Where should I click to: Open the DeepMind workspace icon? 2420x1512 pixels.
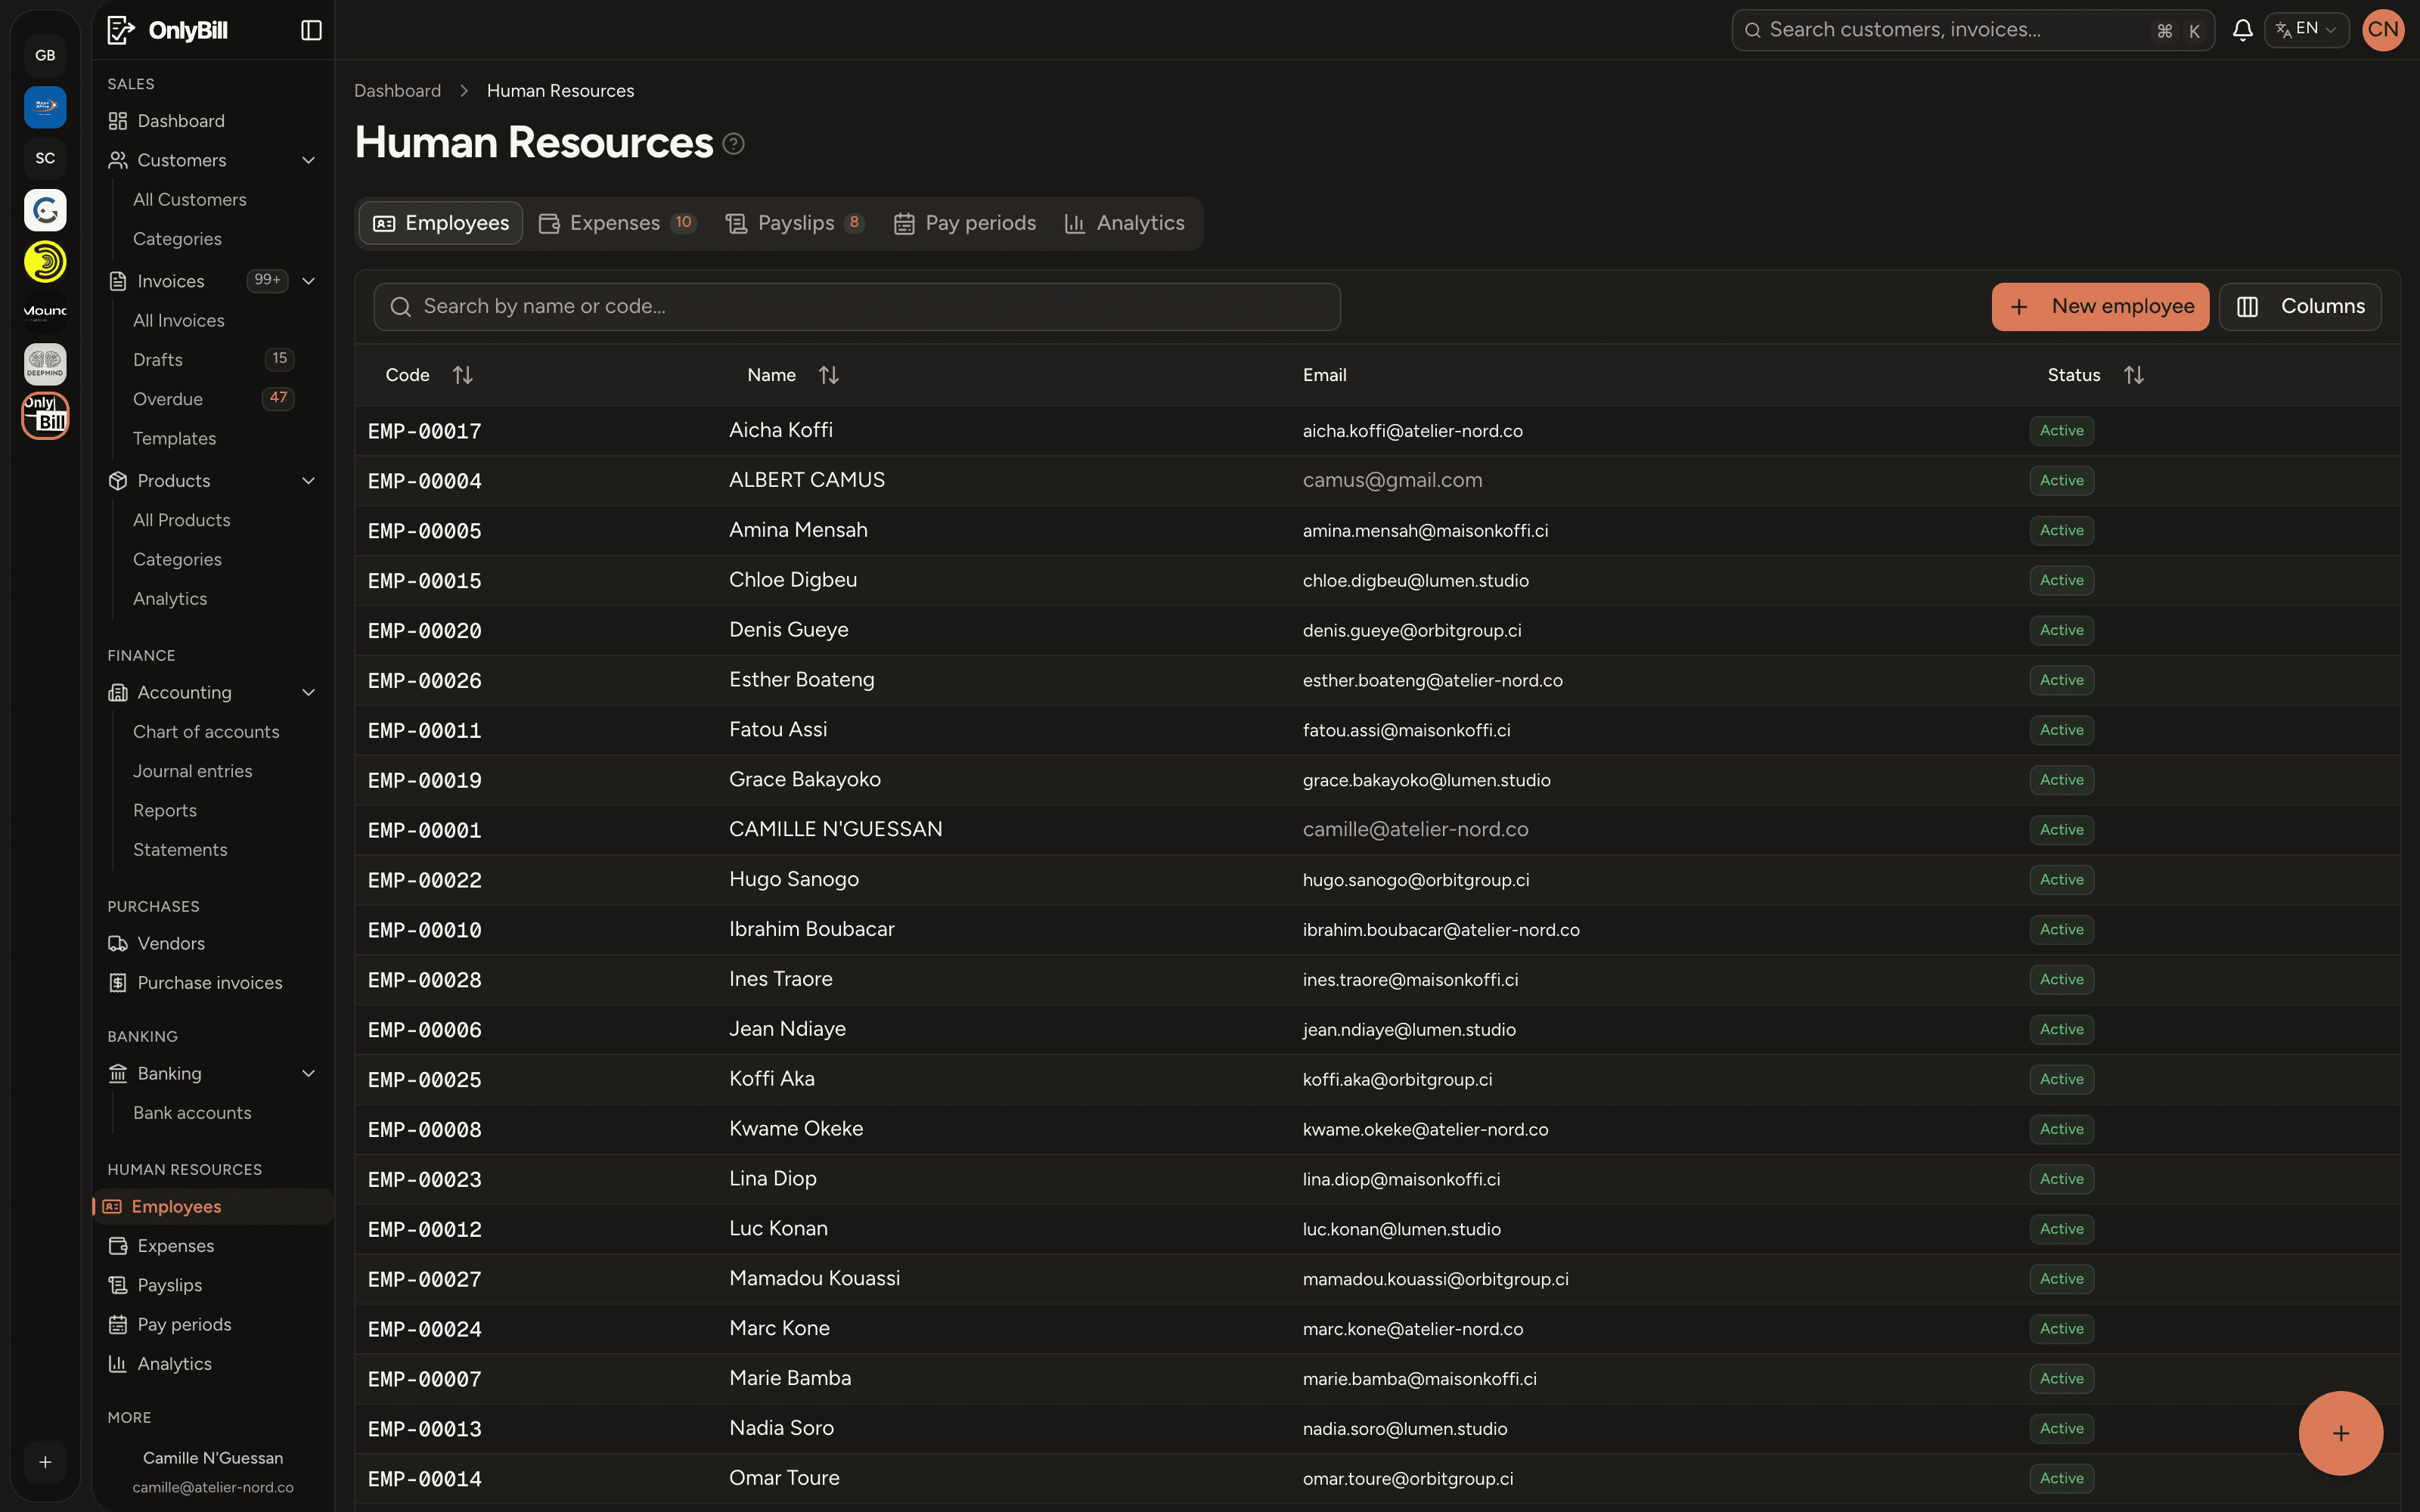tap(45, 364)
